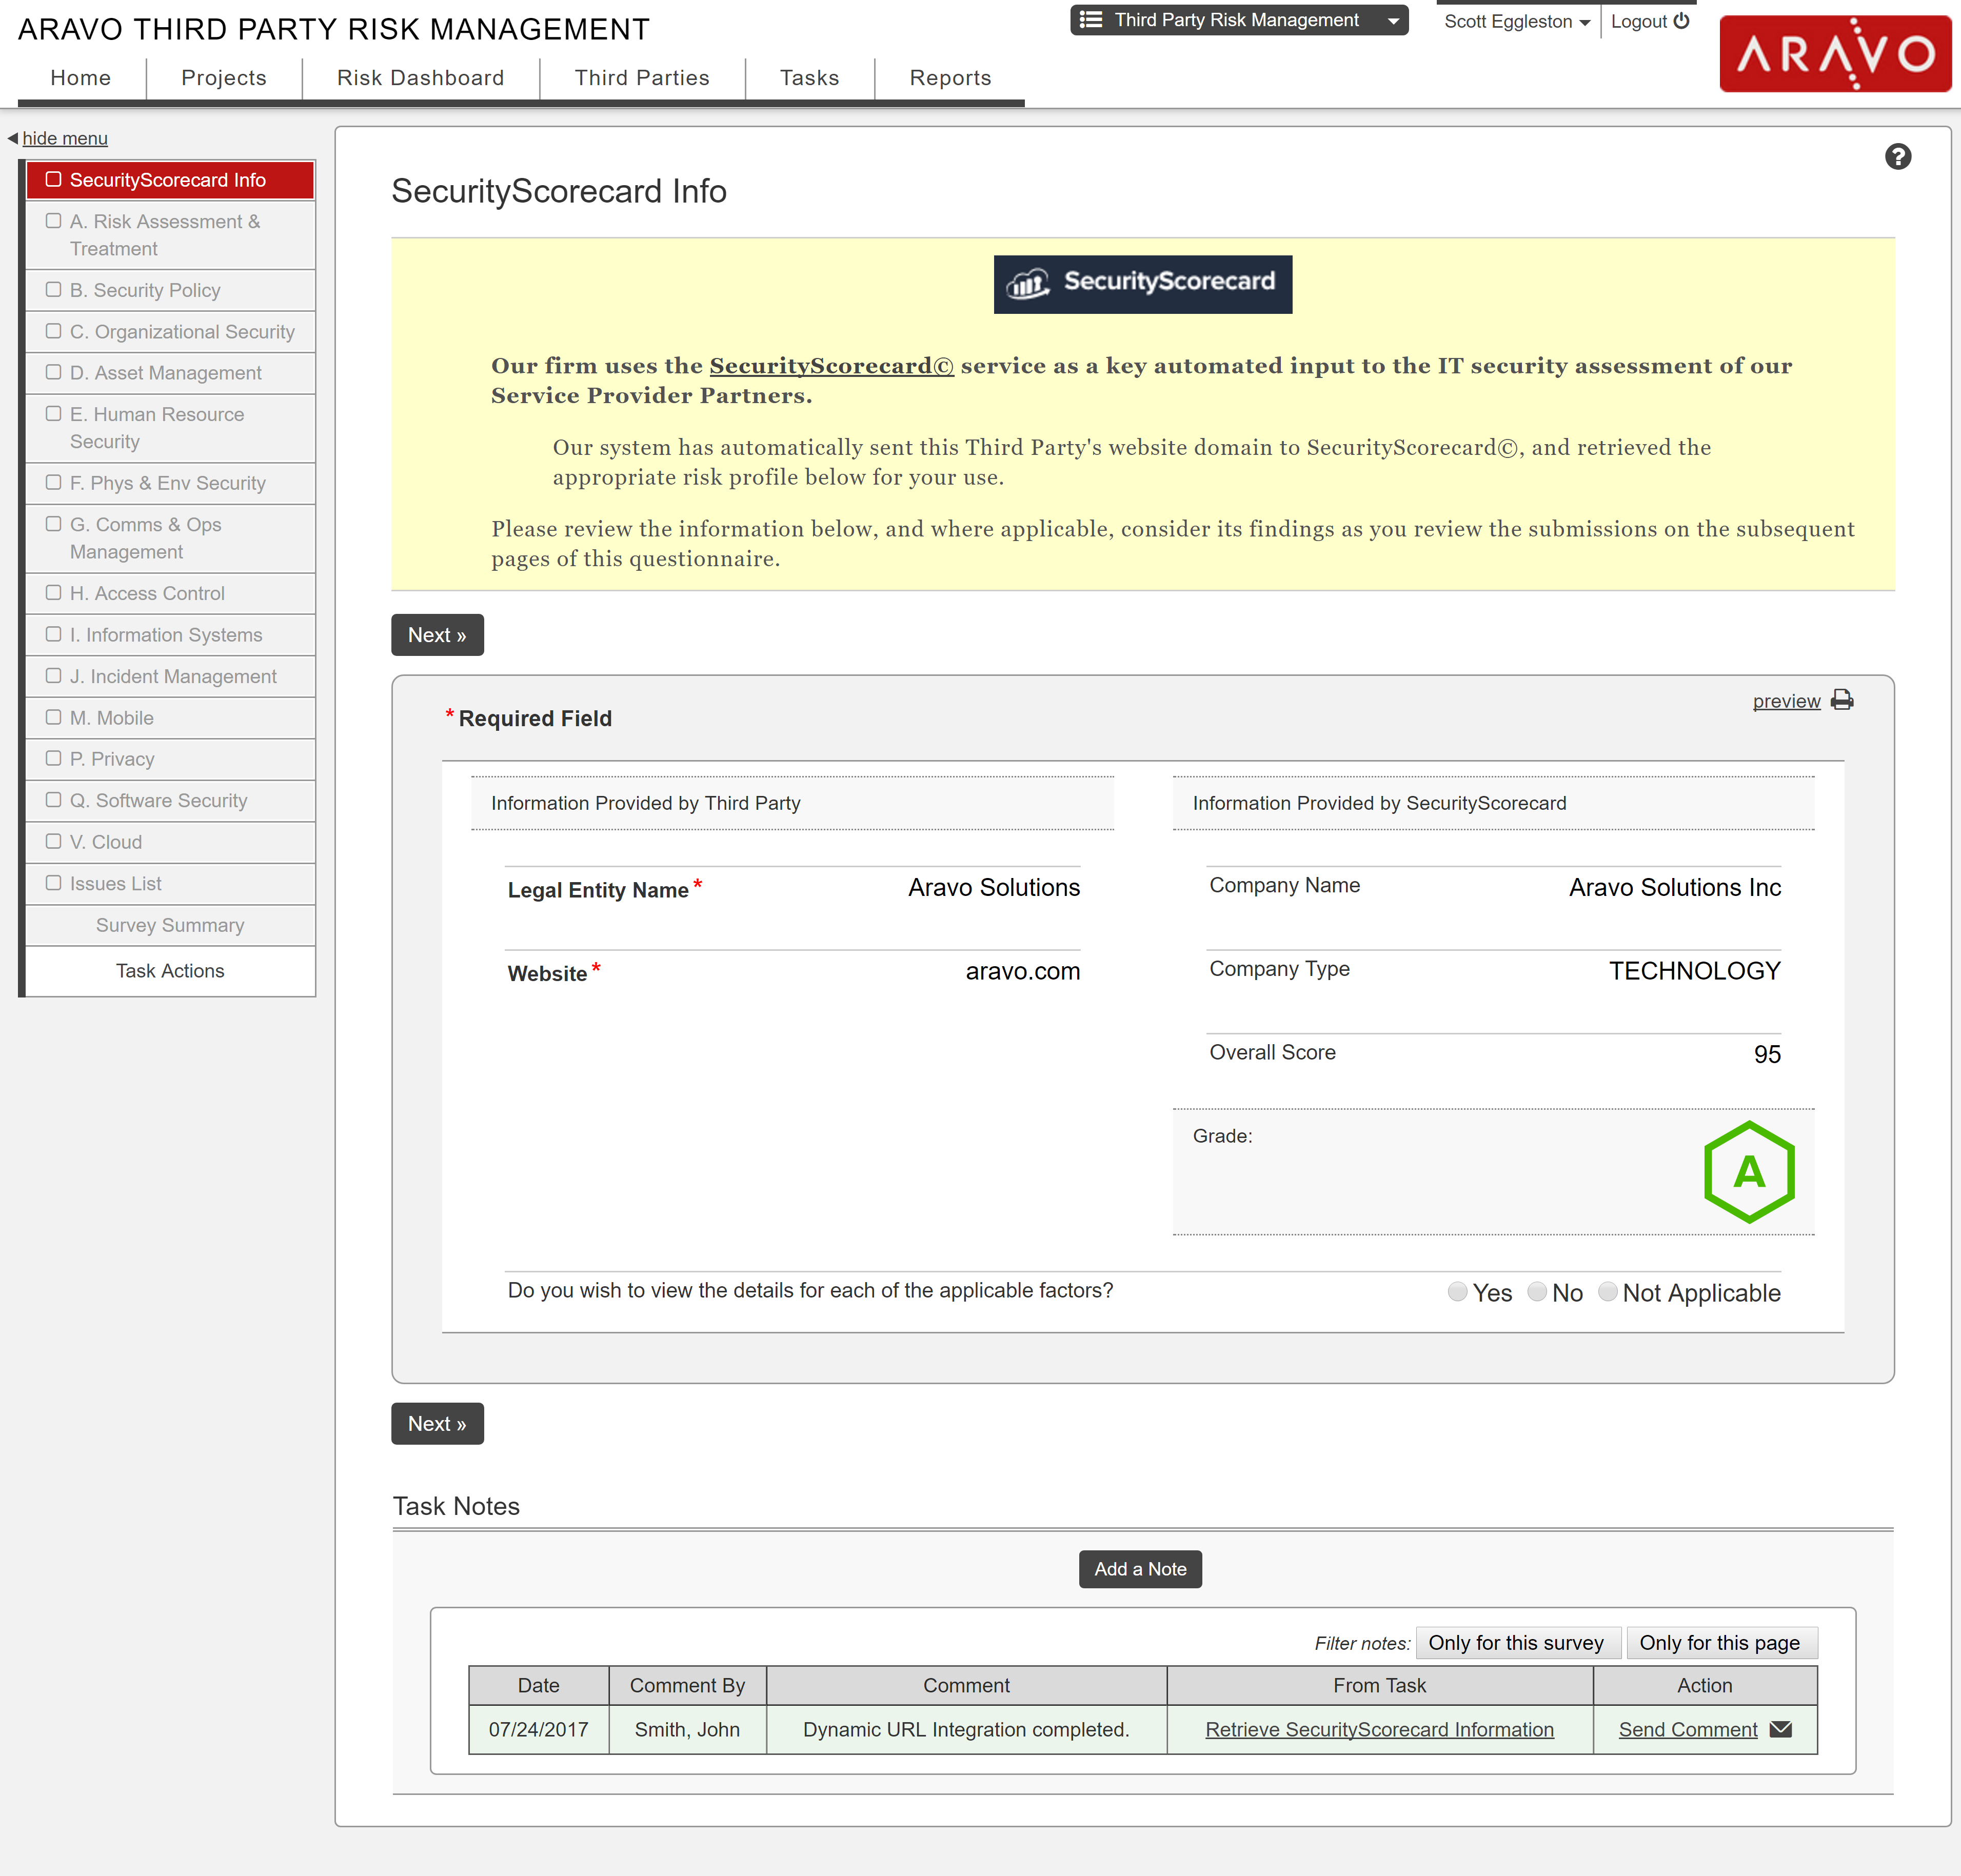Click the Send Comment envelope icon
Viewport: 1961px width, 1876px height.
pos(1782,1729)
